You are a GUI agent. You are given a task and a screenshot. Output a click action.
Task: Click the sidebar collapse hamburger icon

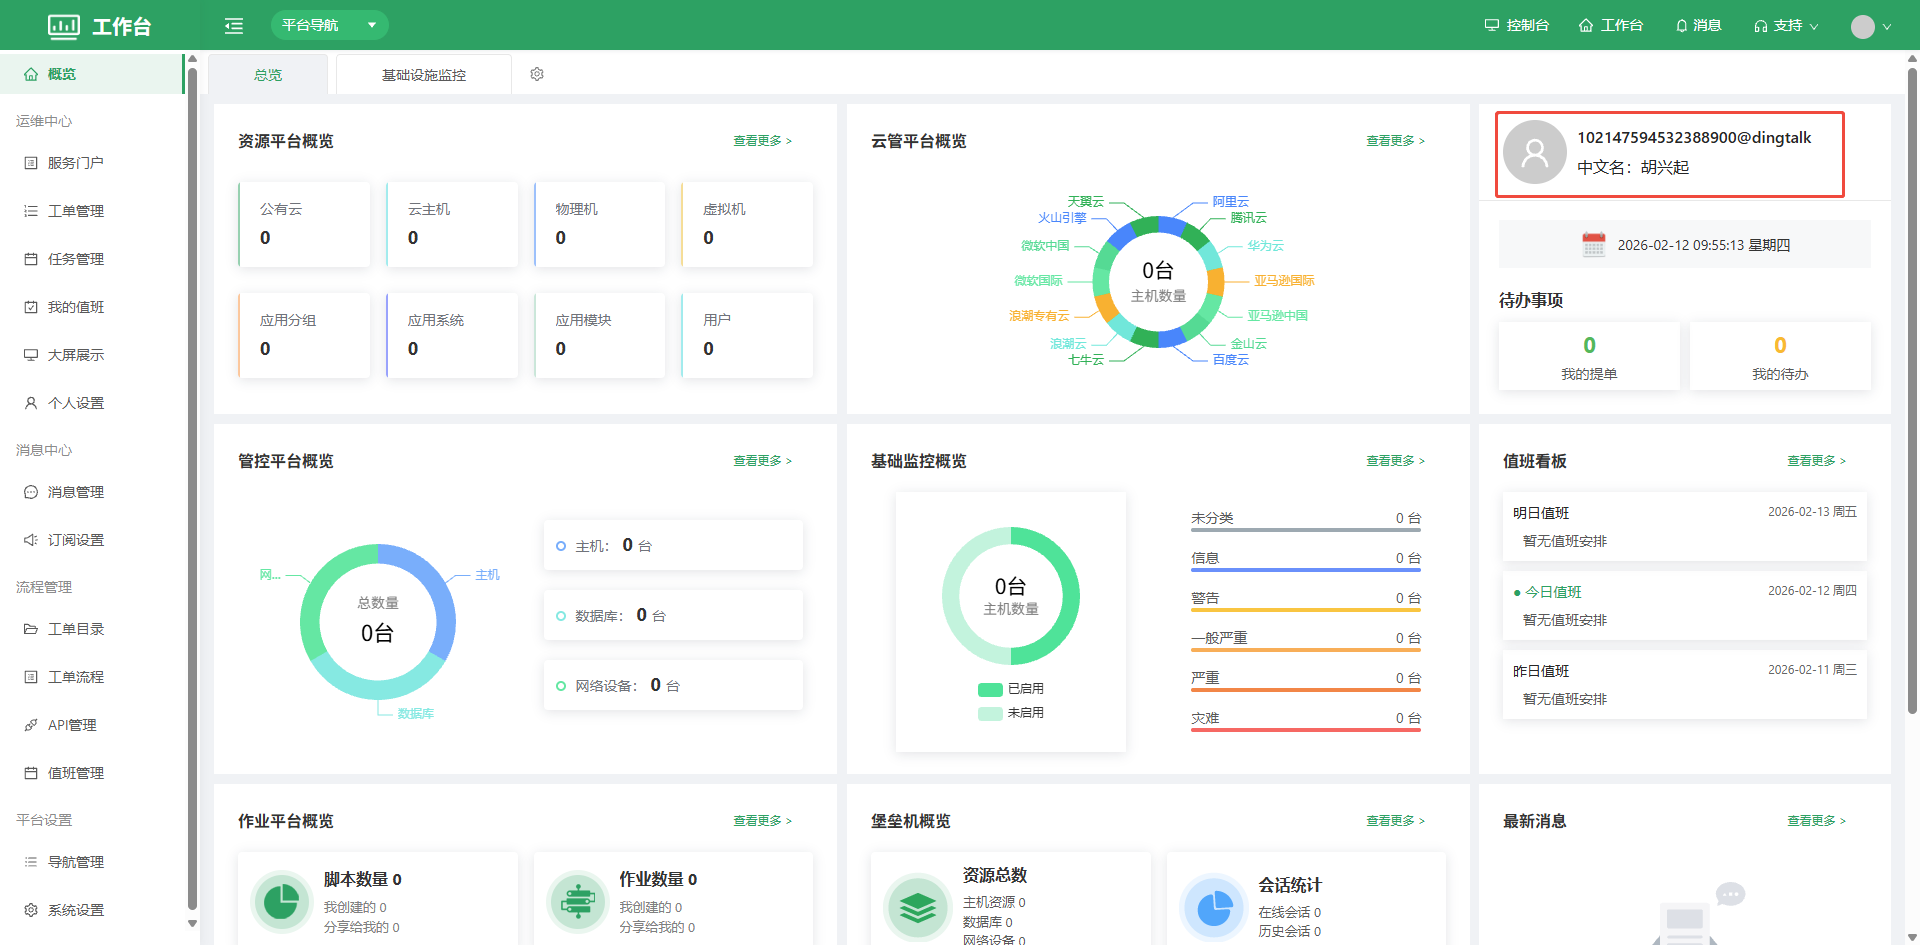click(234, 26)
